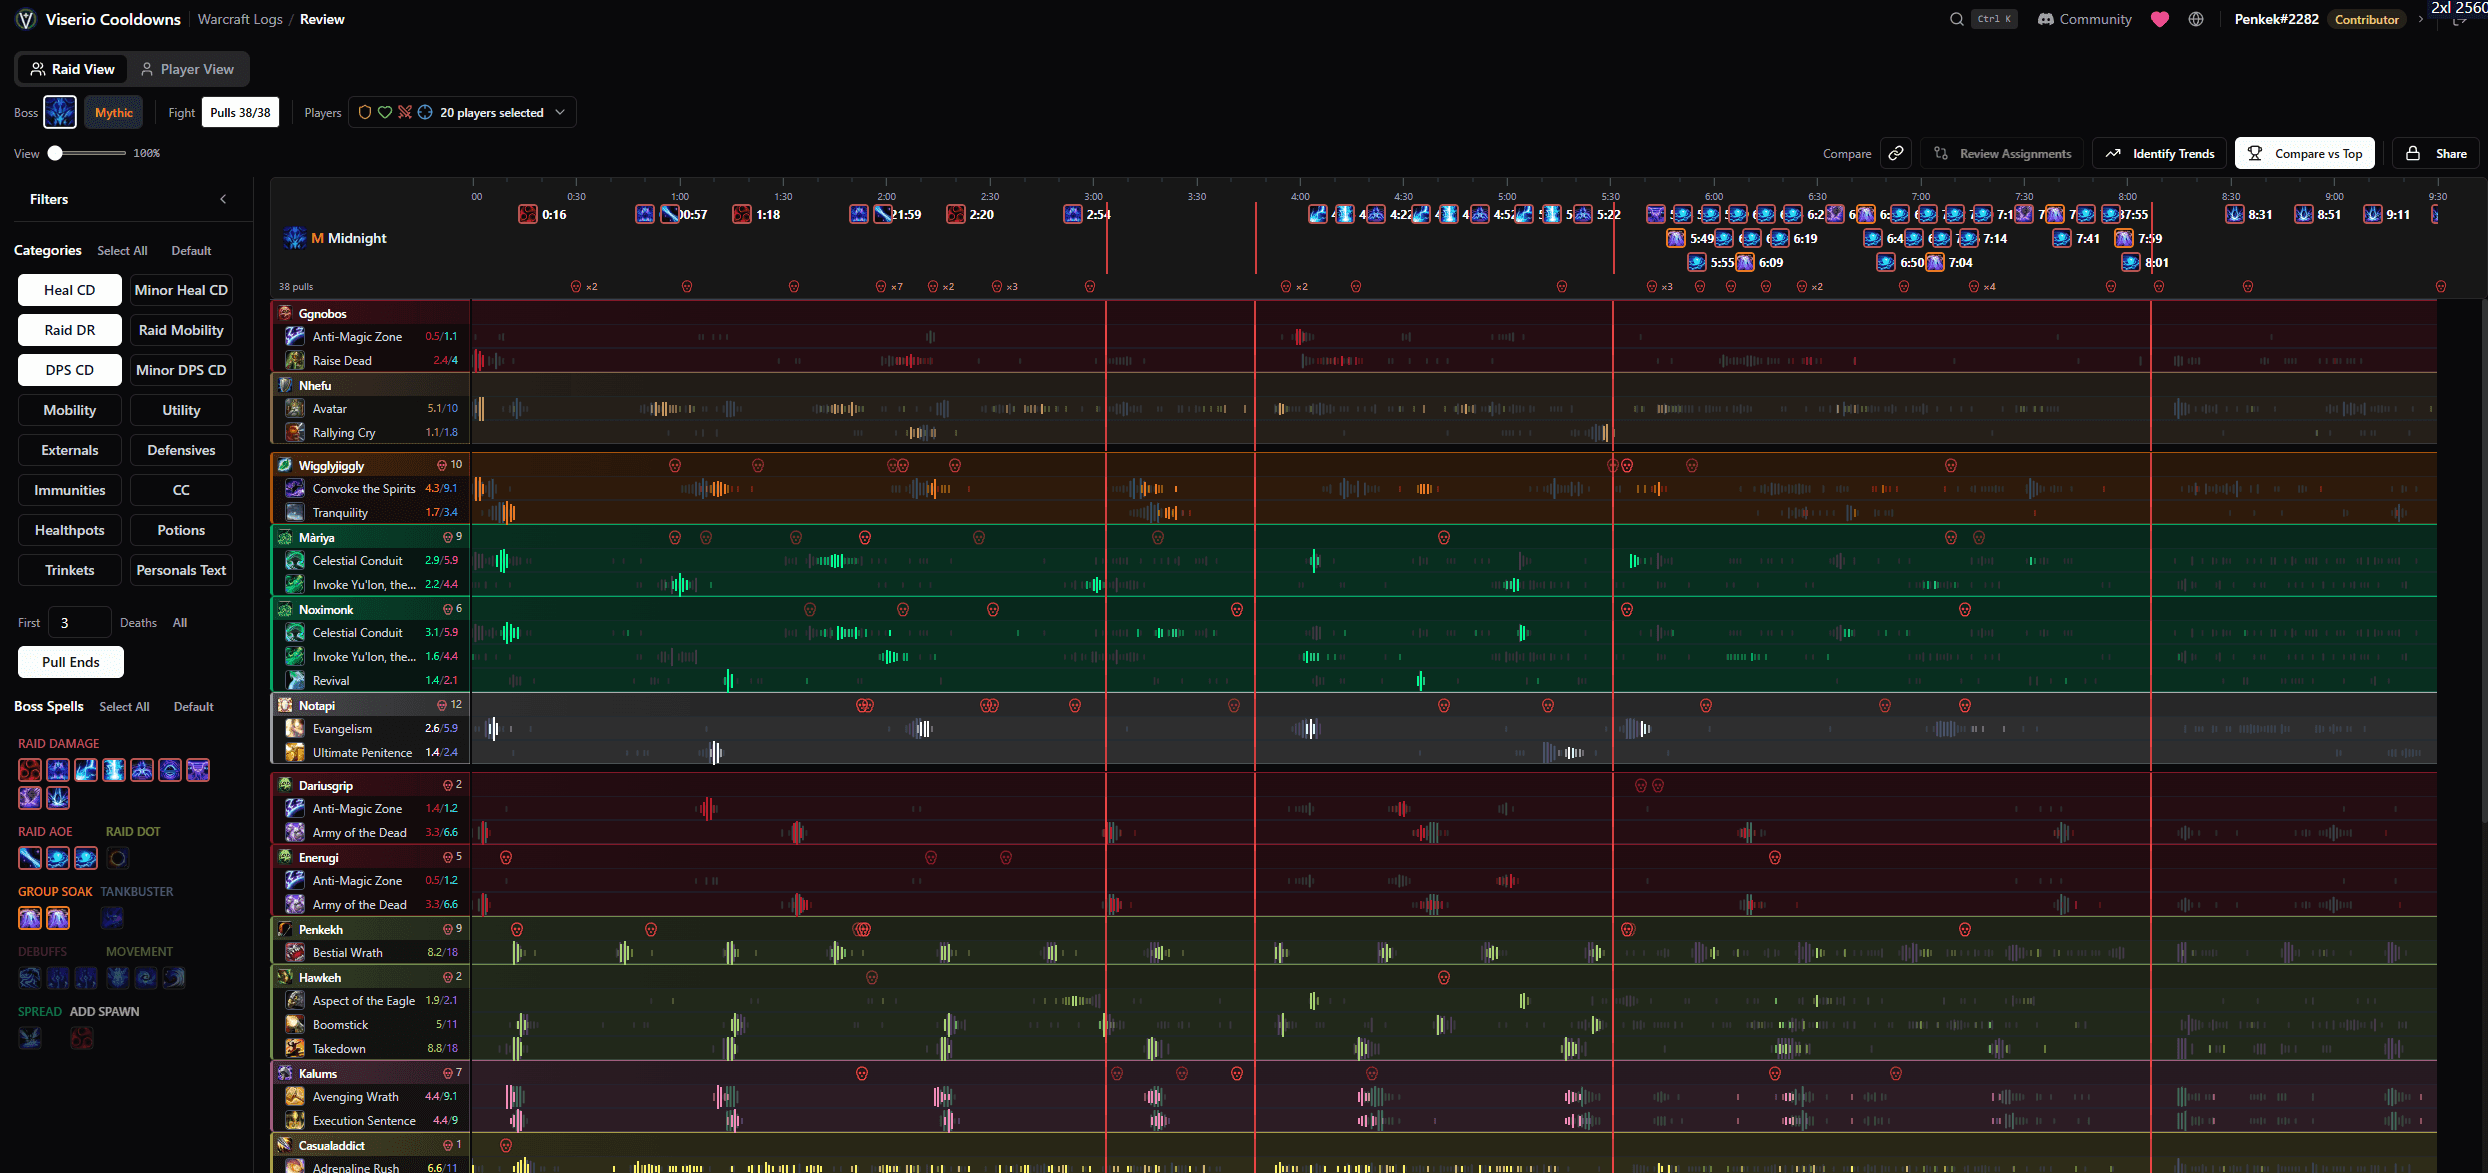Toggle fourth Raid Damage boss spell icon
Image resolution: width=2488 pixels, height=1173 pixels.
(x=114, y=770)
